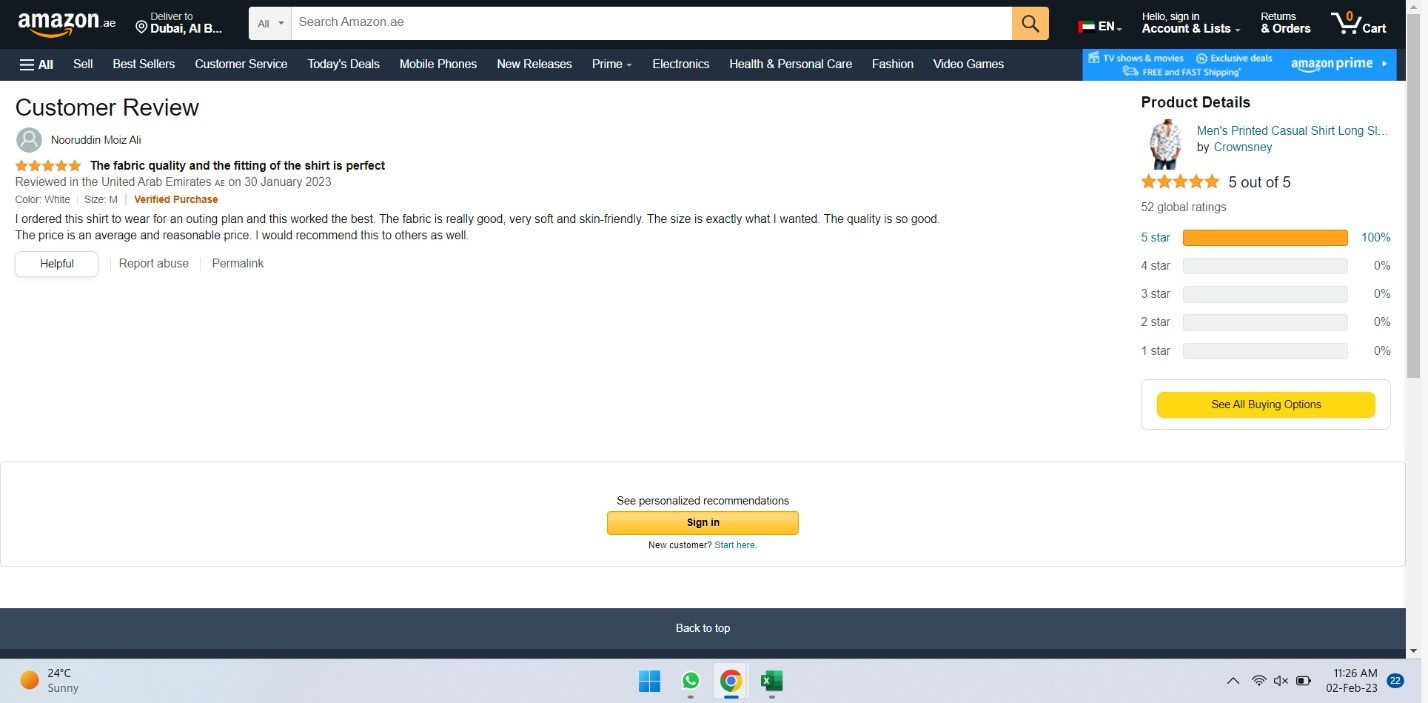Open the shopping cart
This screenshot has width=1428, height=703.
[1358, 23]
